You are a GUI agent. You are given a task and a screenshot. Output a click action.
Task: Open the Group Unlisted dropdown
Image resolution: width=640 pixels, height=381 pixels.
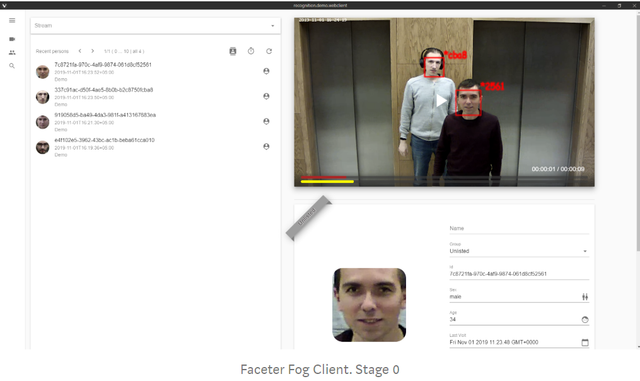519,251
